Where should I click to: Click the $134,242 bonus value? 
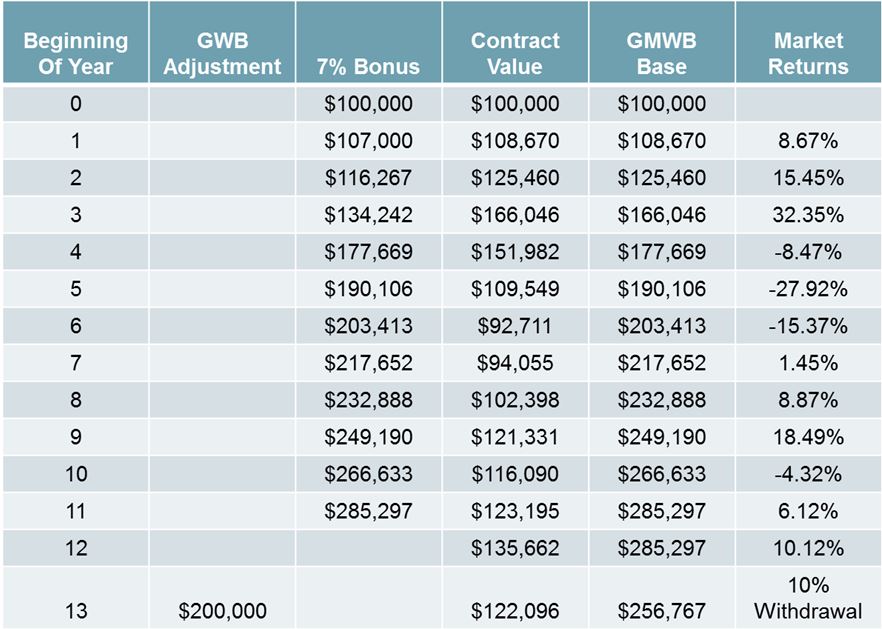pyautogui.click(x=369, y=215)
